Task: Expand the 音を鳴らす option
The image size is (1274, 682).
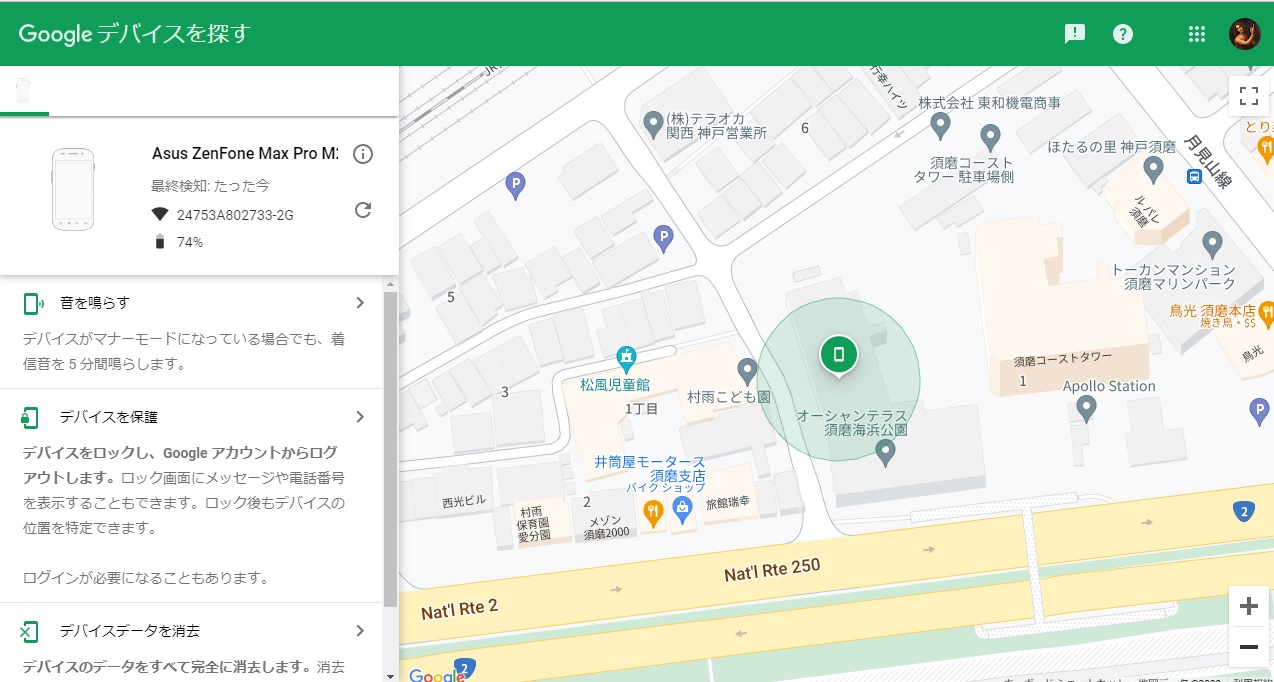Action: [x=360, y=303]
